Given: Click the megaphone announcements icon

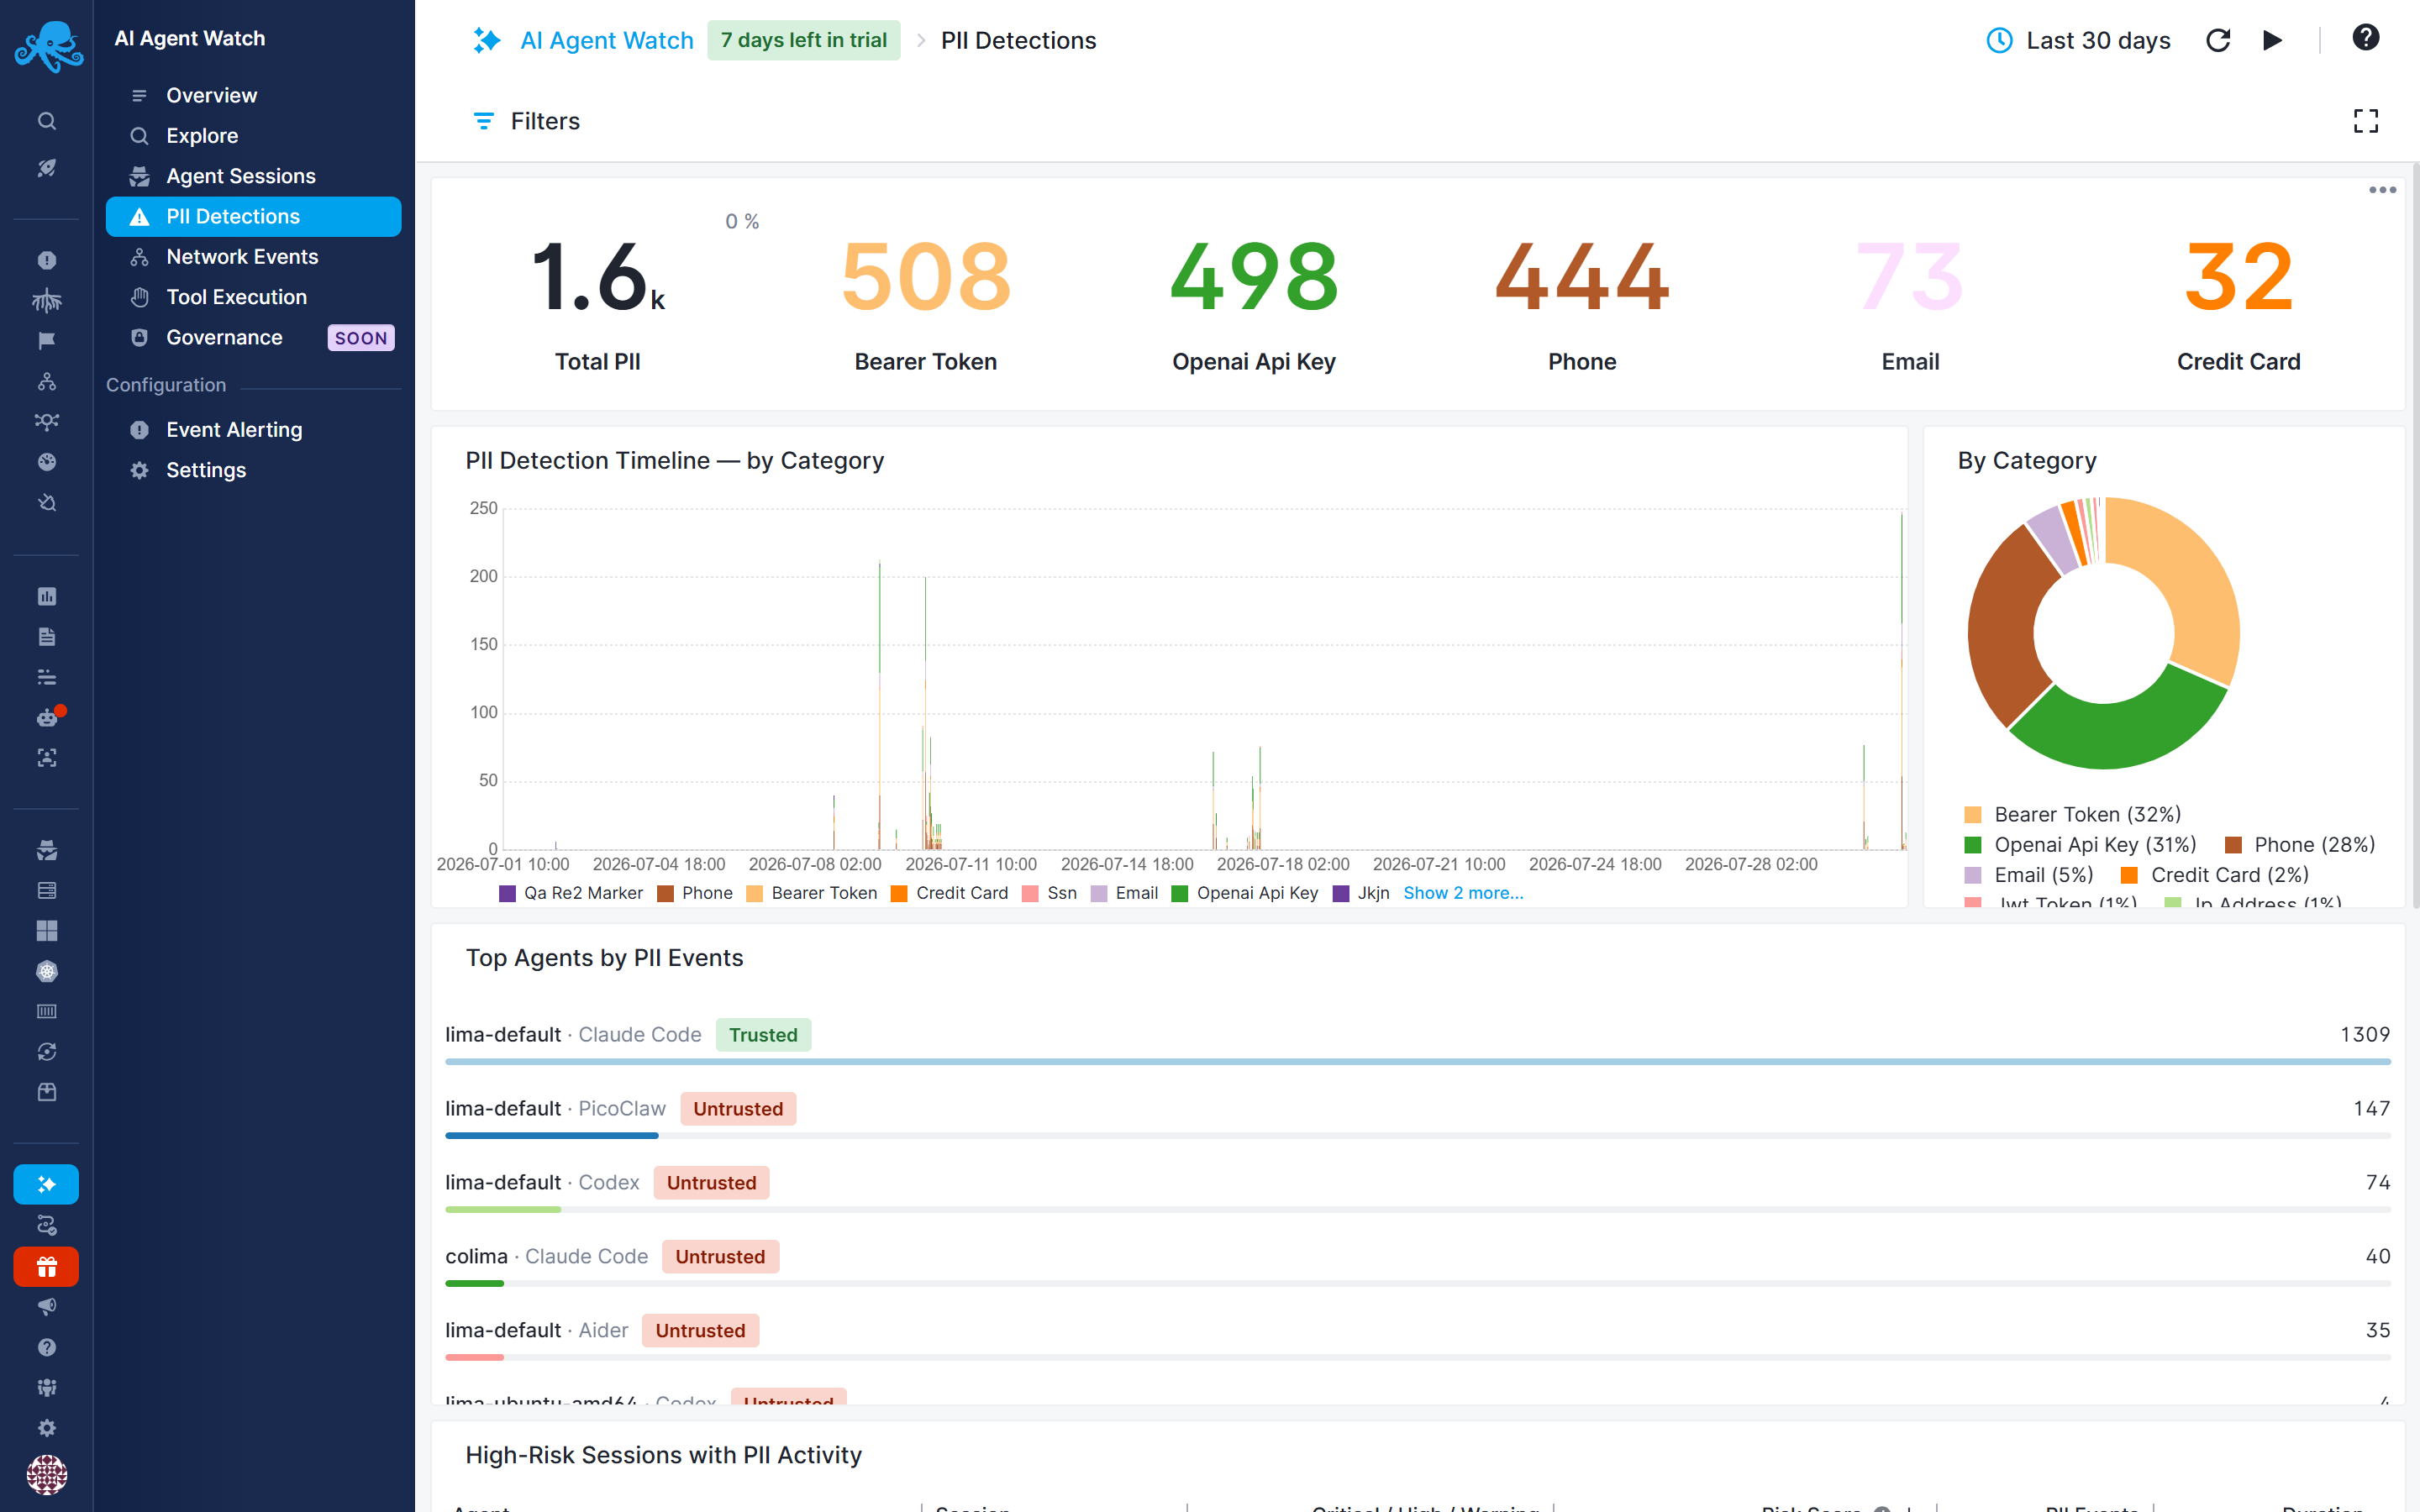Looking at the screenshot, I should (x=47, y=1307).
